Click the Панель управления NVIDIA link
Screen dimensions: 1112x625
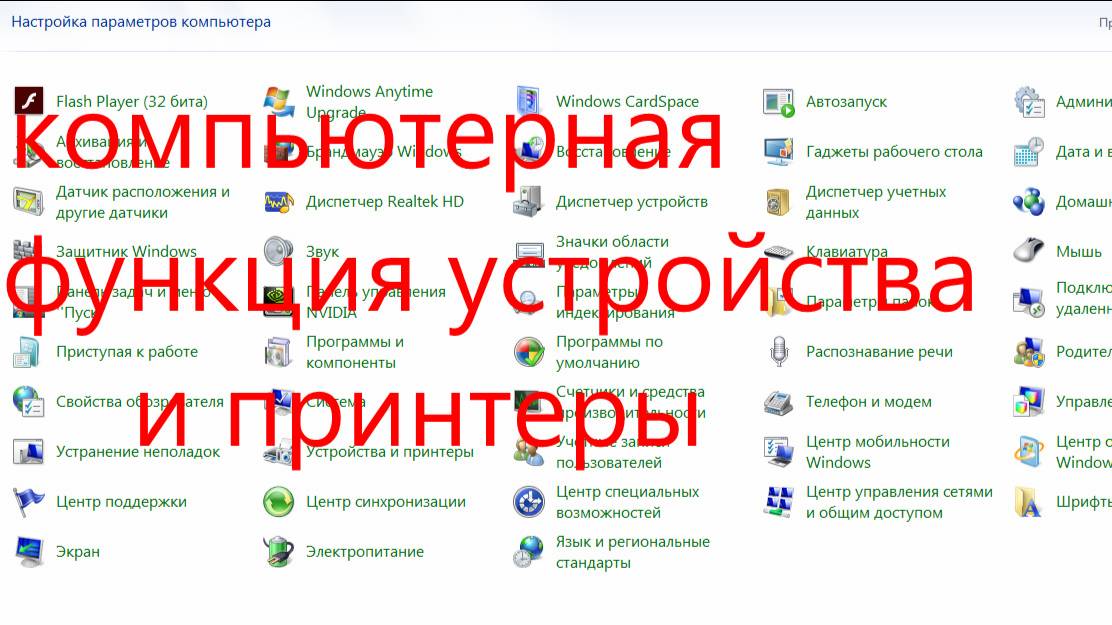pyautogui.click(x=376, y=302)
